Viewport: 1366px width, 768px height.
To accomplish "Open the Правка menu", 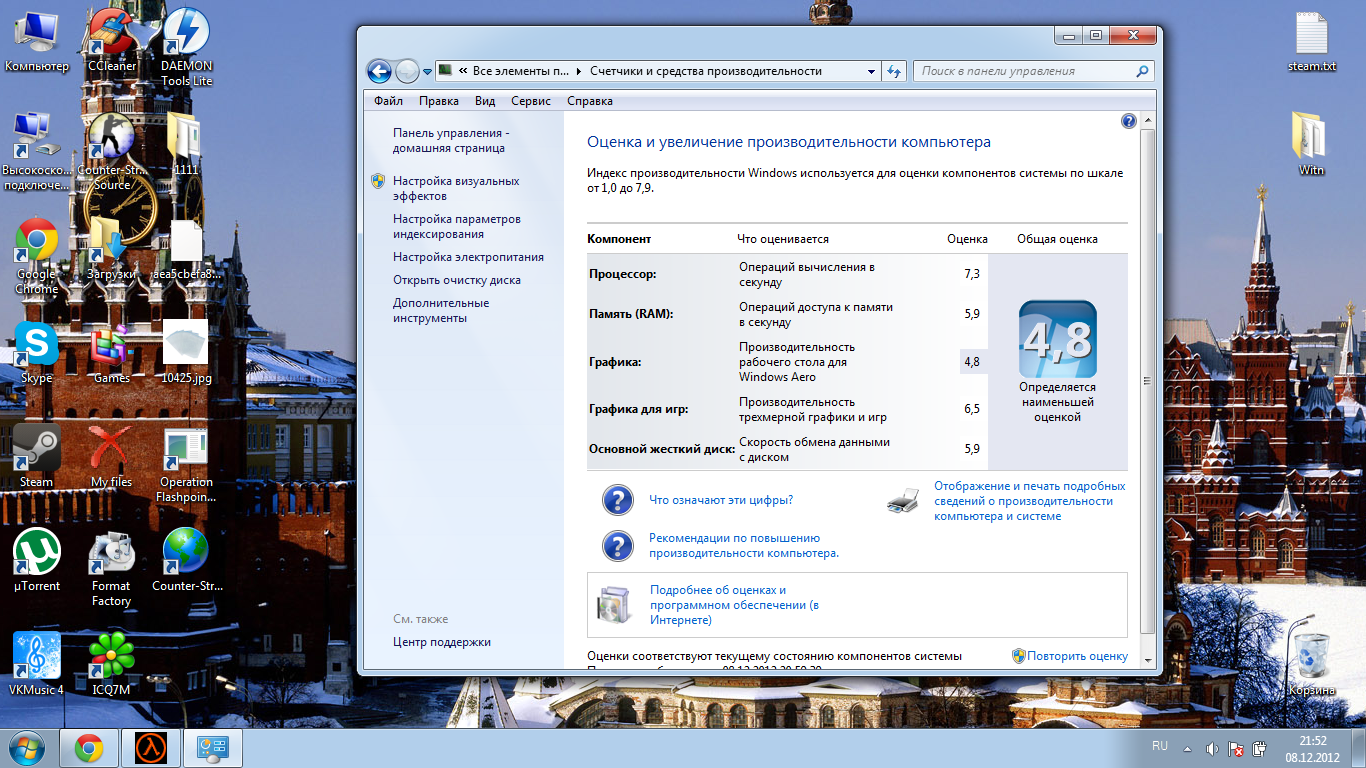I will [439, 101].
